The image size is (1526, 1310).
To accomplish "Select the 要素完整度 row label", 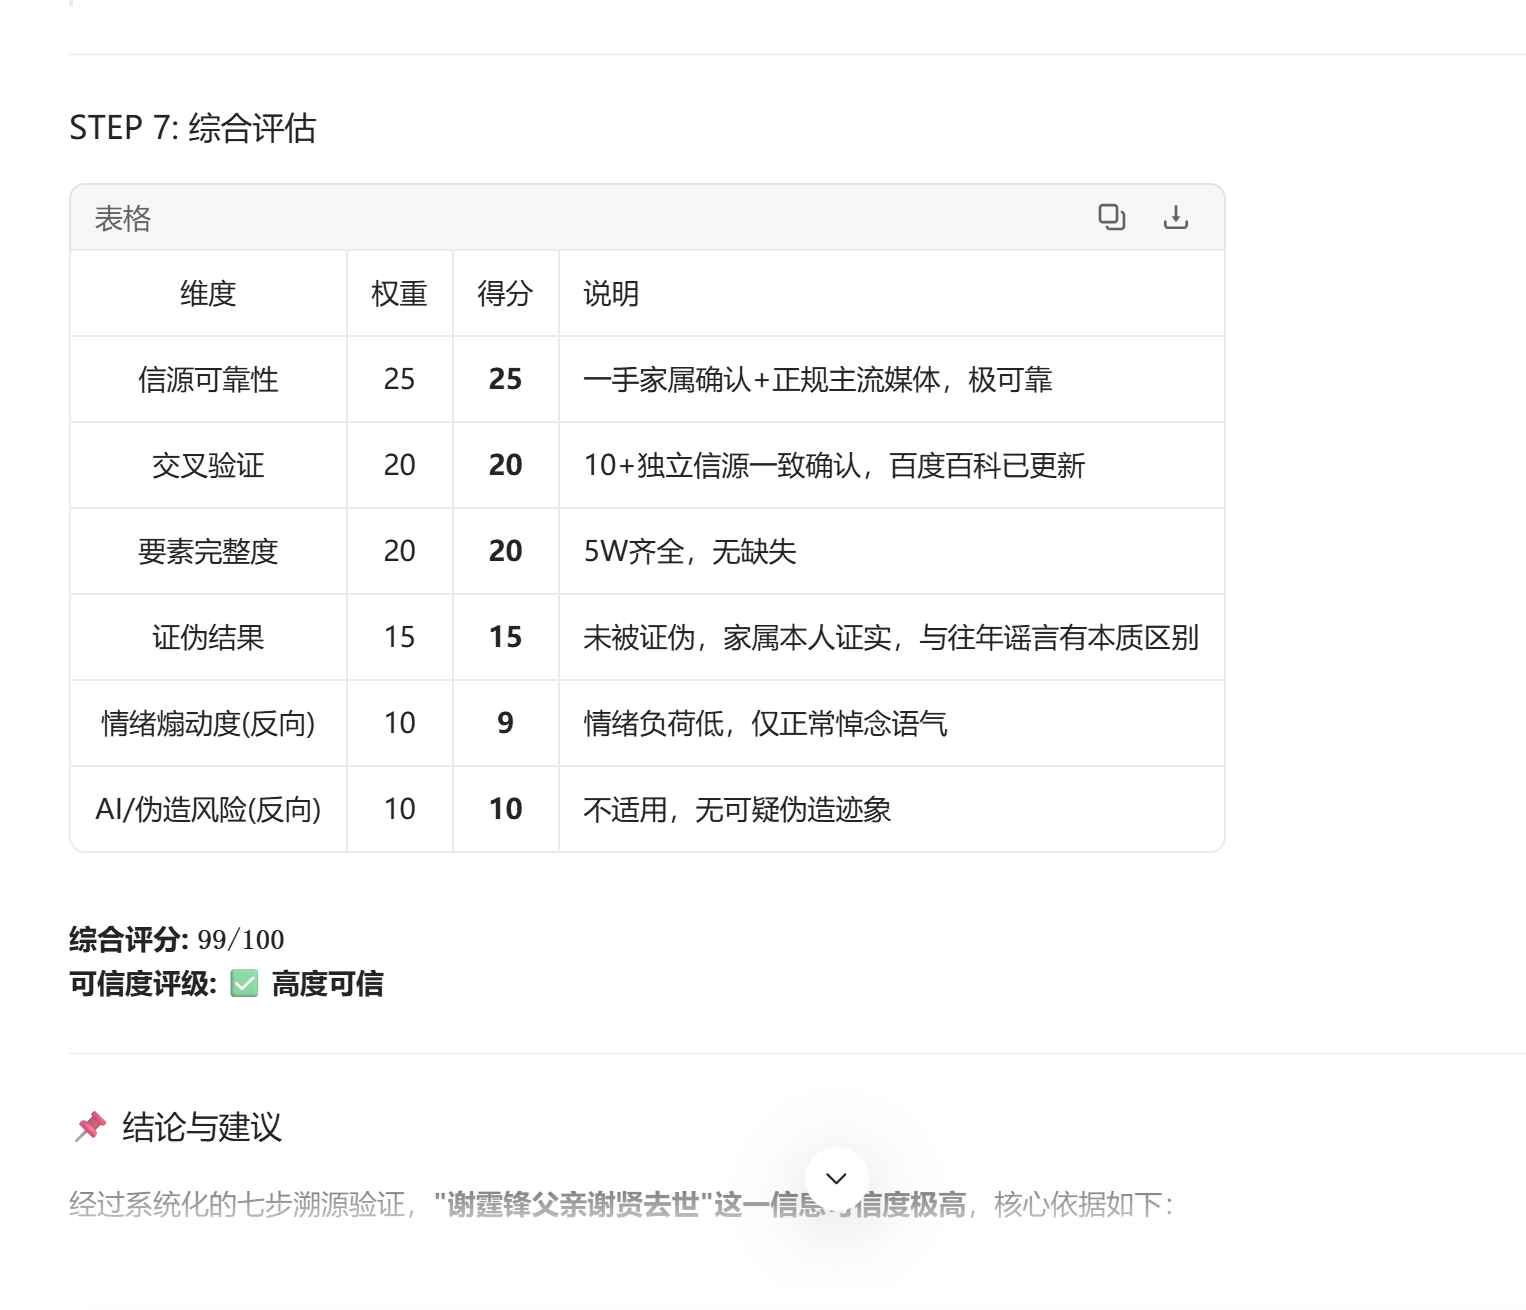I will (x=208, y=552).
